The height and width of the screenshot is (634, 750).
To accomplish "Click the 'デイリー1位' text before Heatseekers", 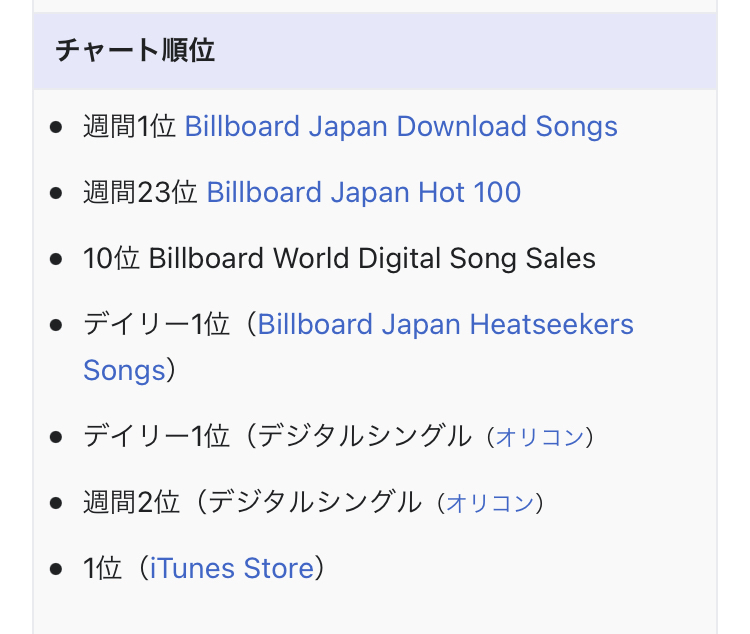I will [x=156, y=324].
